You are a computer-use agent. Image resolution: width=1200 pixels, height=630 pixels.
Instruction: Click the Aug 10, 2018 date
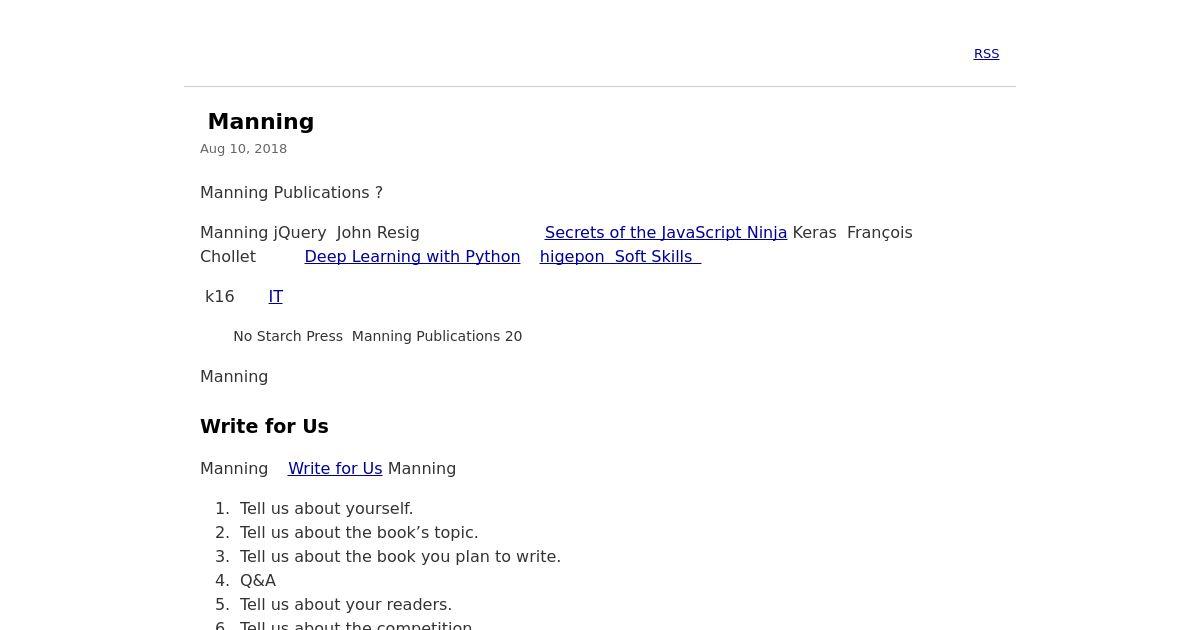pos(244,149)
